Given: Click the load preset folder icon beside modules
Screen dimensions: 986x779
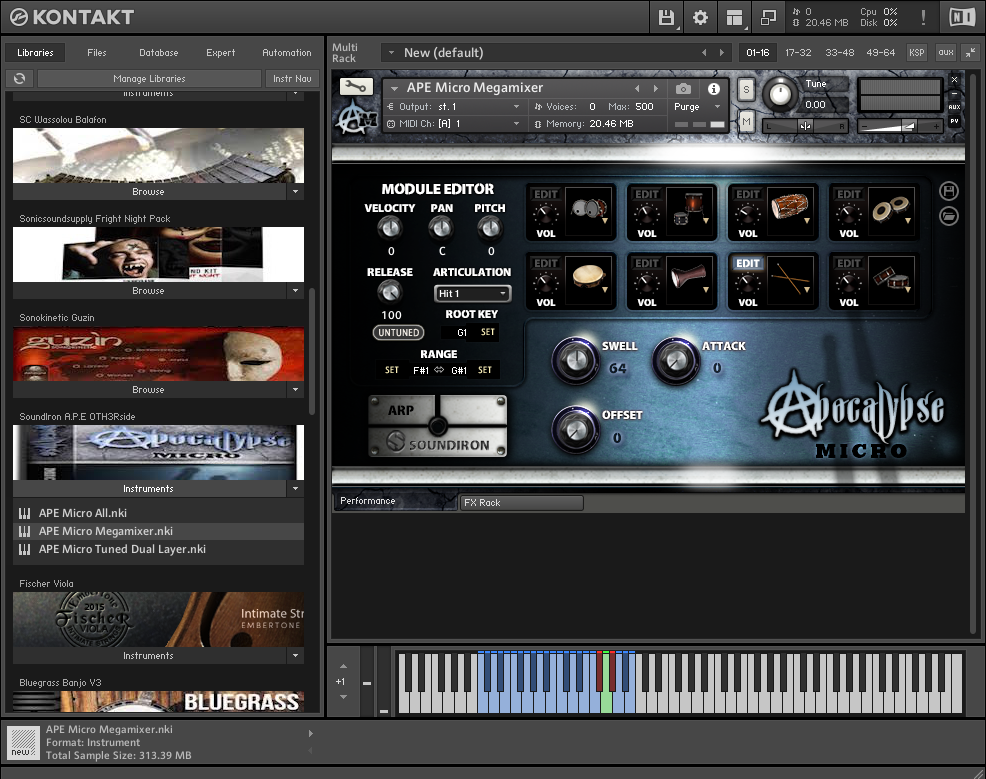Looking at the screenshot, I should 949,216.
